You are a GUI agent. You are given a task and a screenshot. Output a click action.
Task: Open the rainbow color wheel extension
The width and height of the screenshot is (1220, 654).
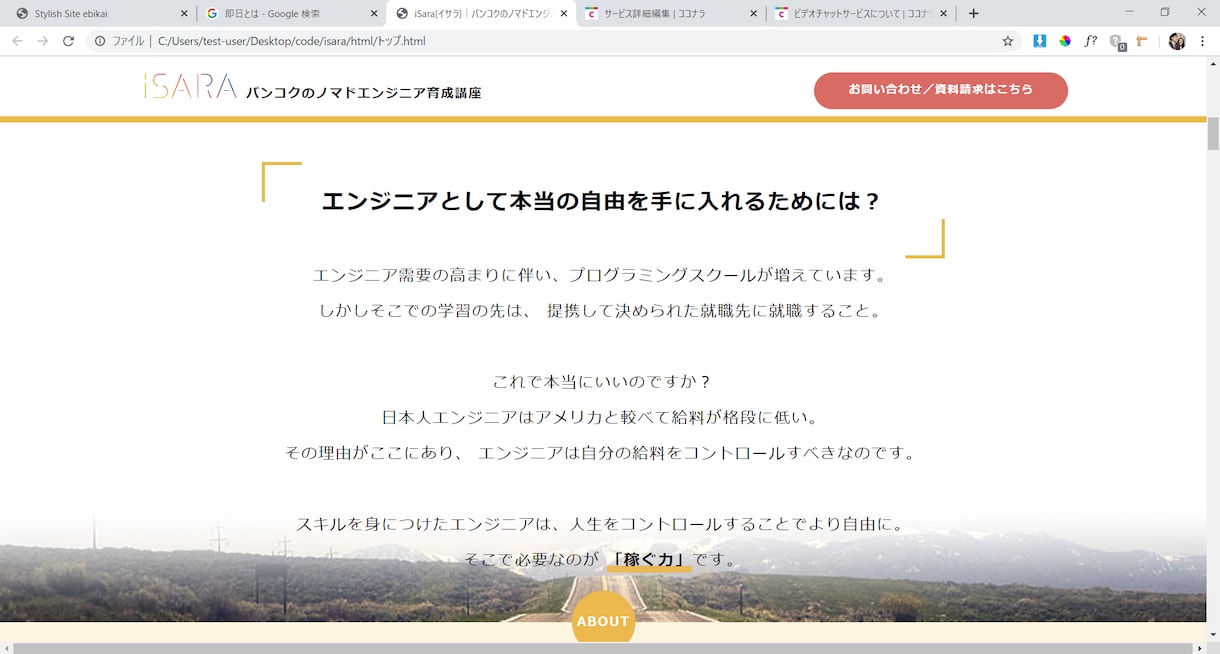(x=1065, y=41)
